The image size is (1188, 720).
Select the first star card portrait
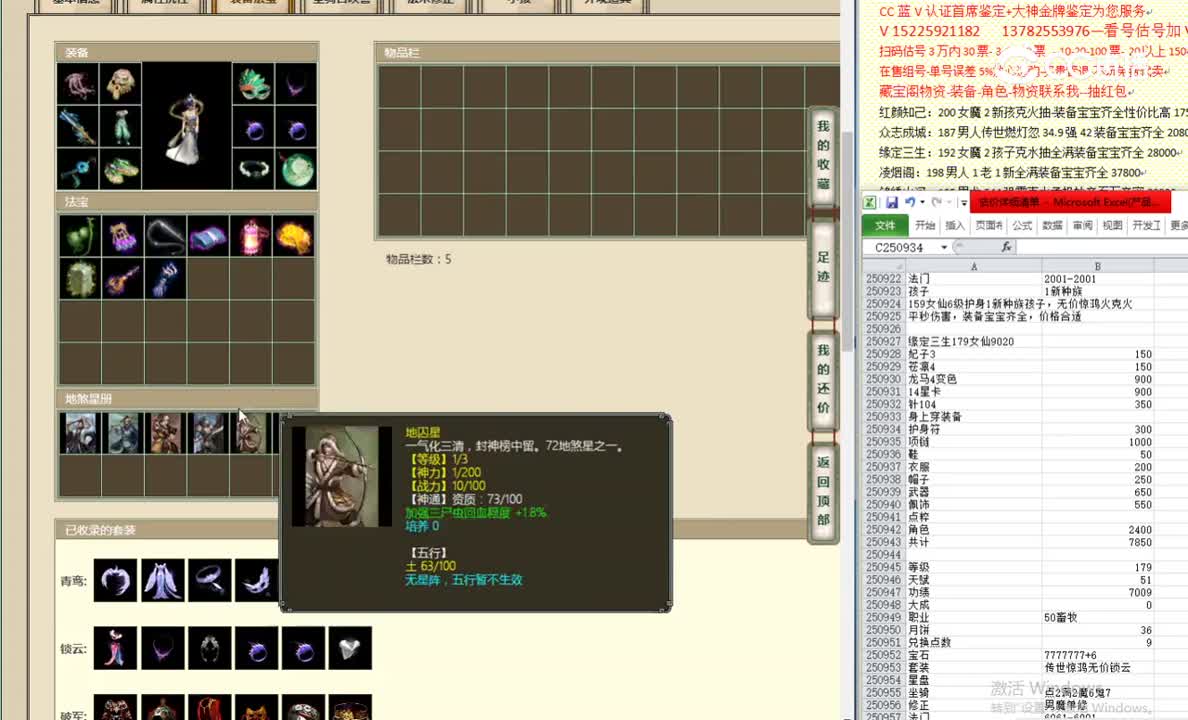(80, 433)
